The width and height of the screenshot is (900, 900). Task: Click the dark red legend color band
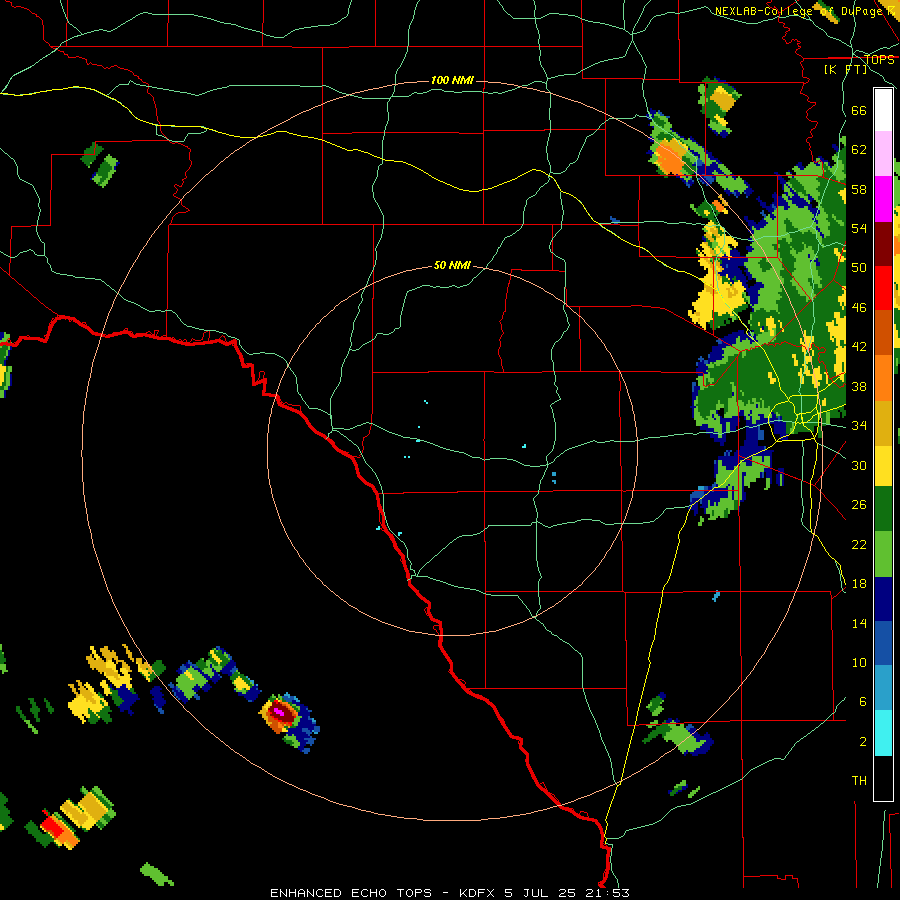[883, 244]
